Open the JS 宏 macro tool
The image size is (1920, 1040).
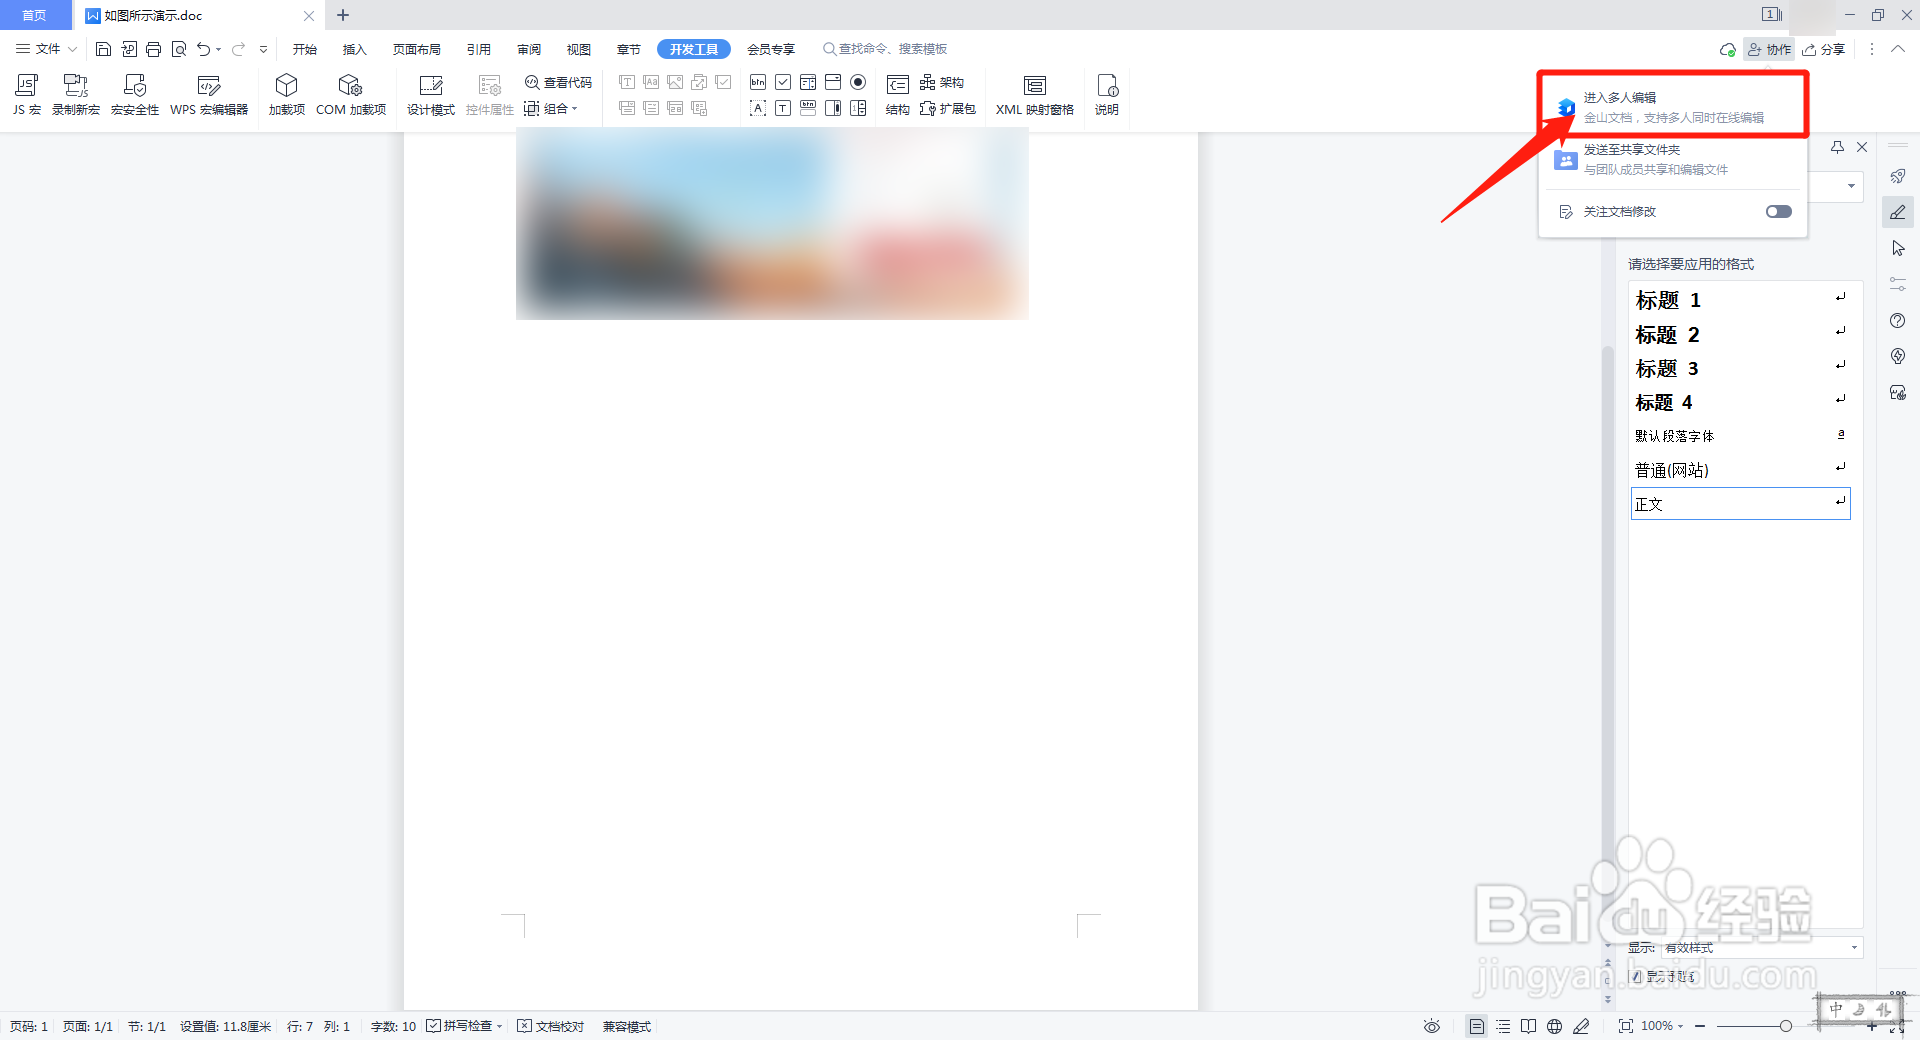[x=27, y=95]
